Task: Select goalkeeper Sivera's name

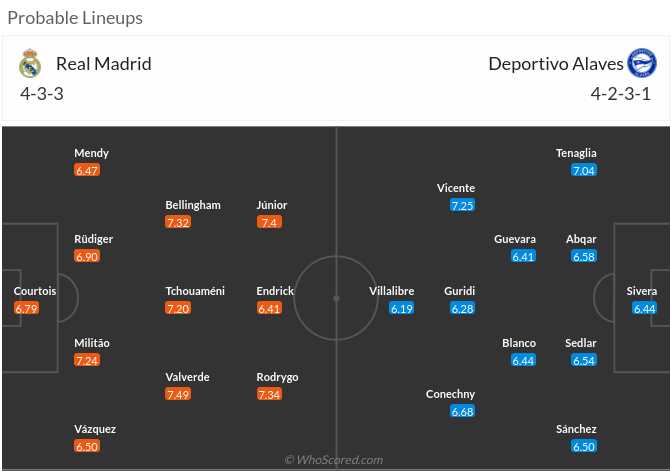Action: (x=642, y=291)
